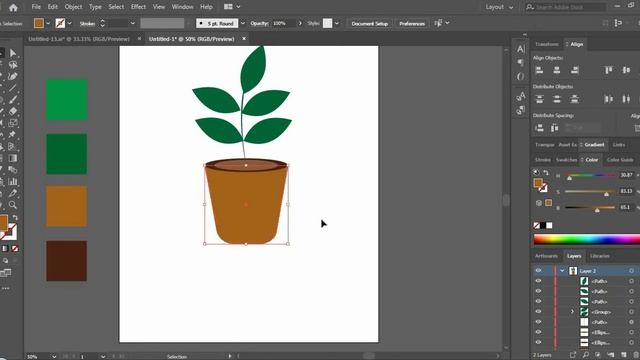Screen dimensions: 640x360
Task: Hide the upright-leaf <Path> sublayer eye
Action: click(538, 281)
